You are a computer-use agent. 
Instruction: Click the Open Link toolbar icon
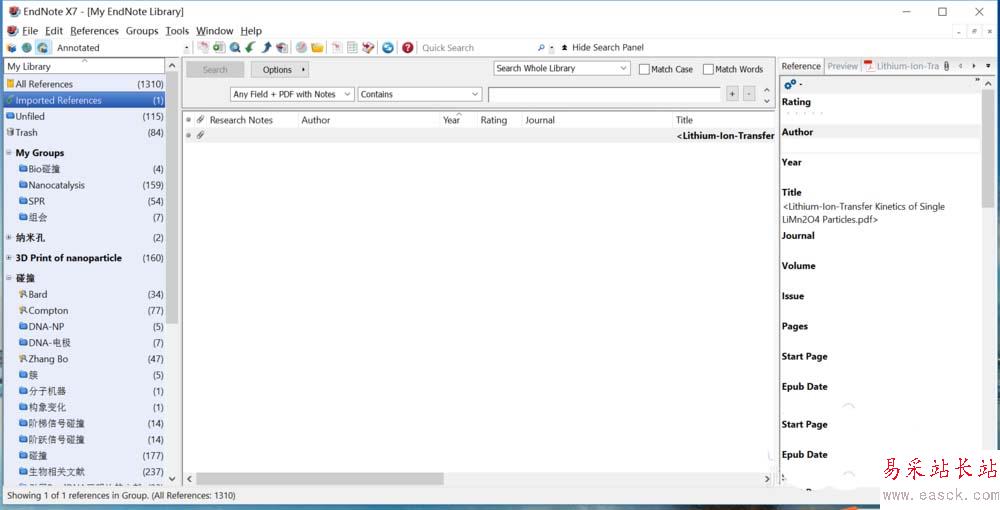[301, 47]
